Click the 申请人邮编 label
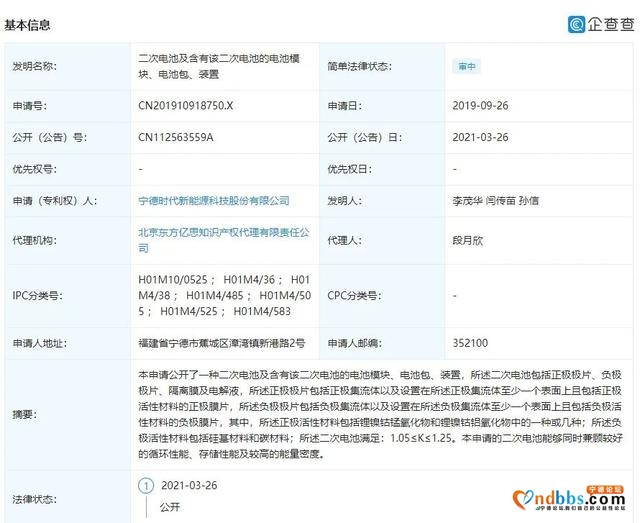This screenshot has width=640, height=523. coord(354,343)
